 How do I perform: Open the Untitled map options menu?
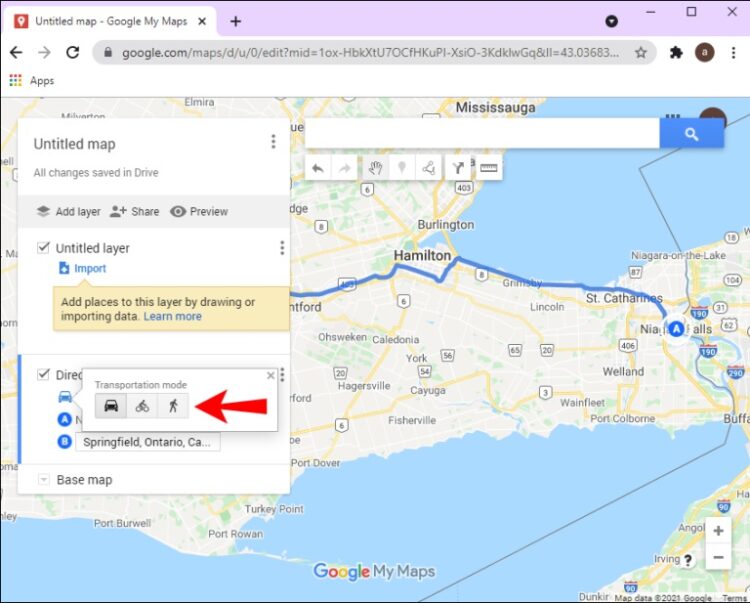pyautogui.click(x=273, y=142)
